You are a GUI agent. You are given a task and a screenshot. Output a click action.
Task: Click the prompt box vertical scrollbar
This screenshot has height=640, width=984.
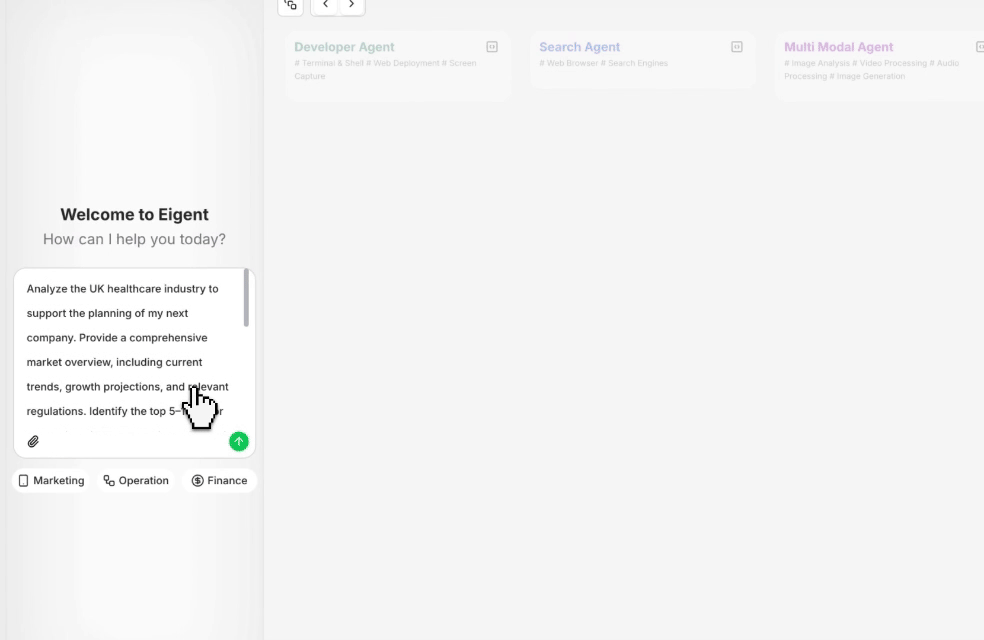247,298
